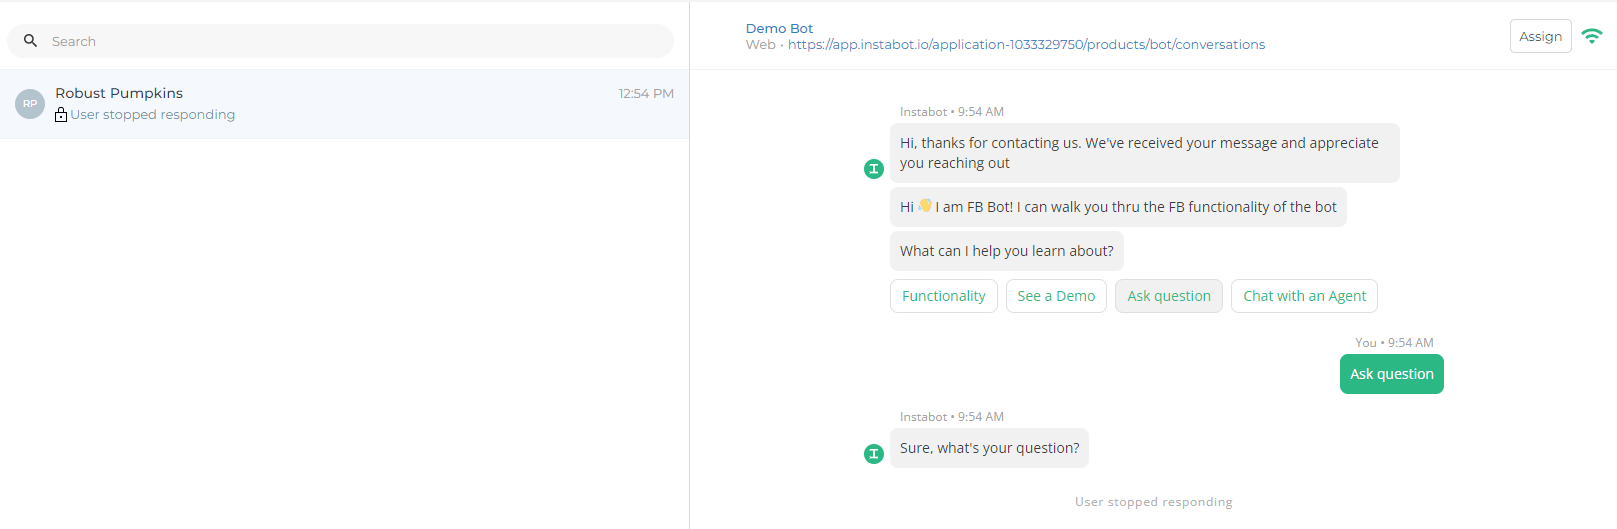
Task: Click the grey Ask question quick reply option
Action: pos(1169,296)
